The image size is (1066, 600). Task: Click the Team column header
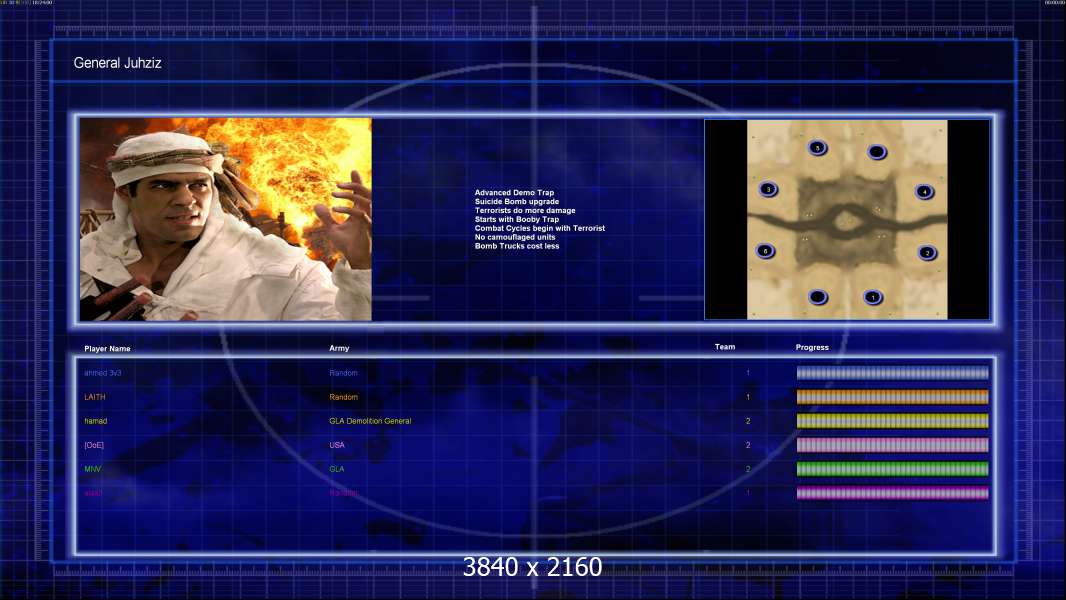(x=725, y=347)
